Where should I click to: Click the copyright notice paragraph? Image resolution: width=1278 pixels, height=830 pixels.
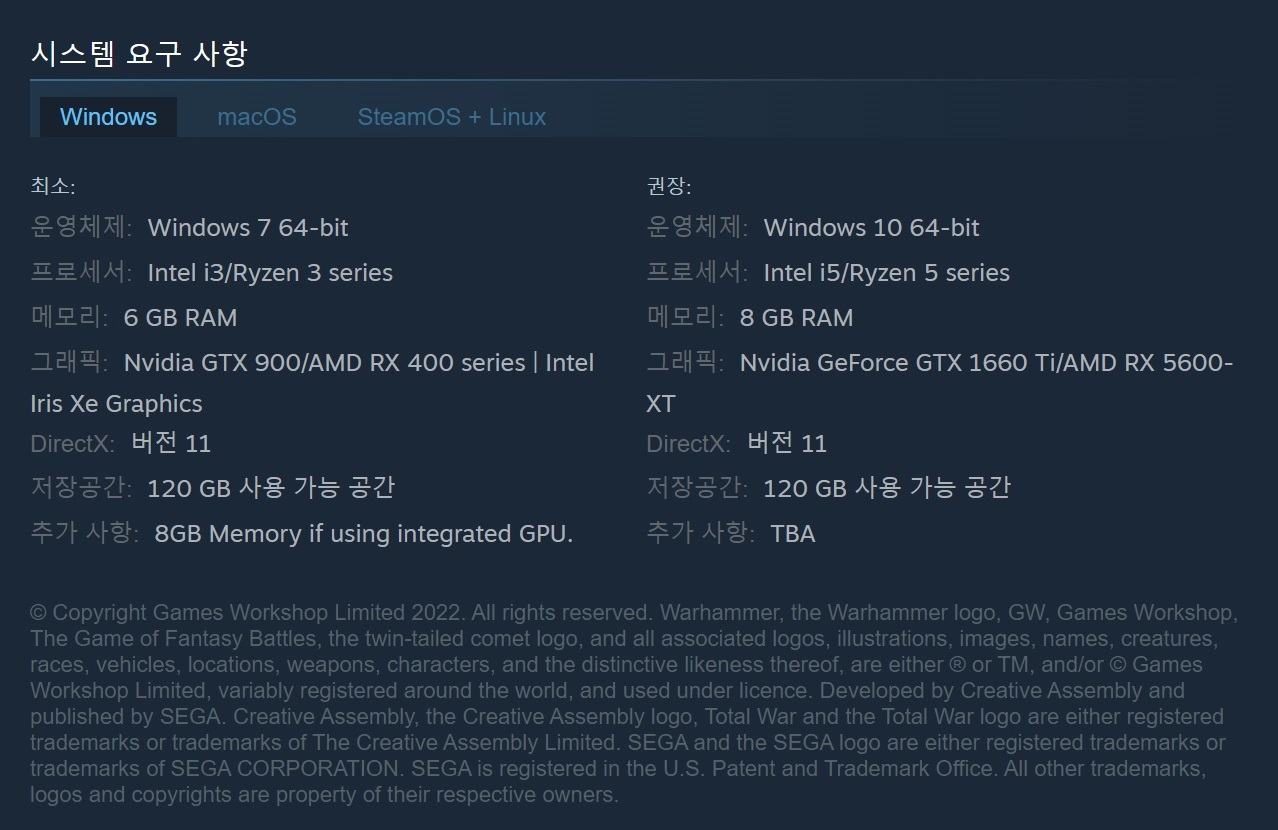pyautogui.click(x=634, y=704)
